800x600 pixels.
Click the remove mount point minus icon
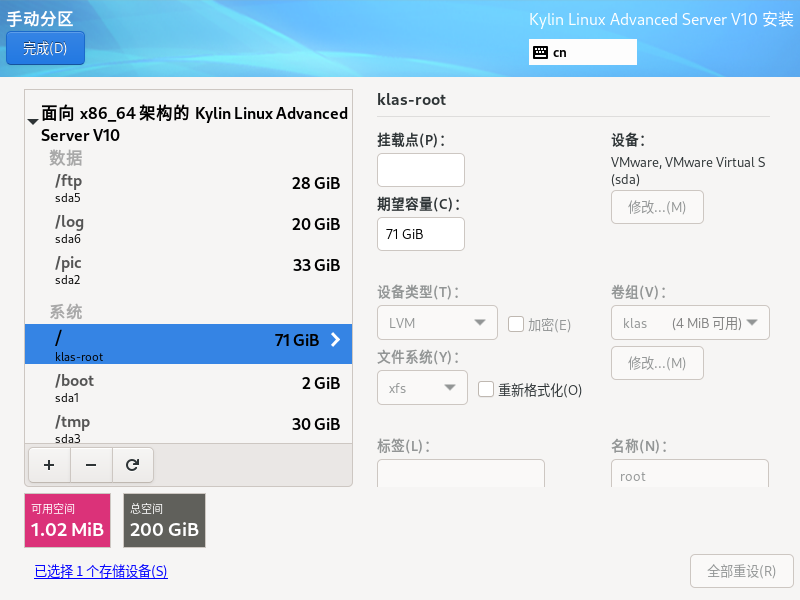(x=91, y=465)
